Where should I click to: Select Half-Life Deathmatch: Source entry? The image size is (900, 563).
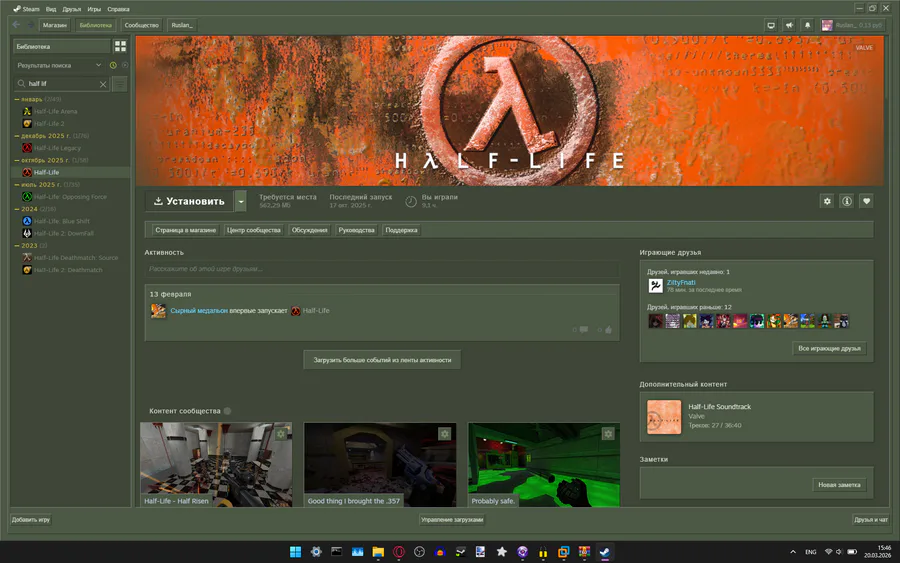point(75,258)
